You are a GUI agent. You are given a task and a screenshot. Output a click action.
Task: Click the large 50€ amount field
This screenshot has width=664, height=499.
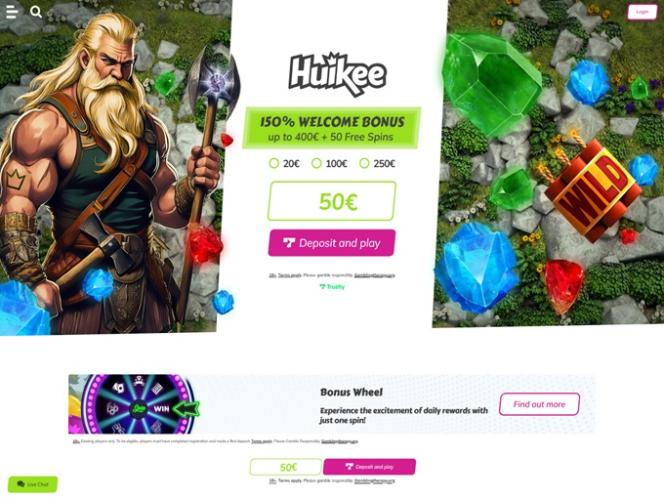(332, 201)
